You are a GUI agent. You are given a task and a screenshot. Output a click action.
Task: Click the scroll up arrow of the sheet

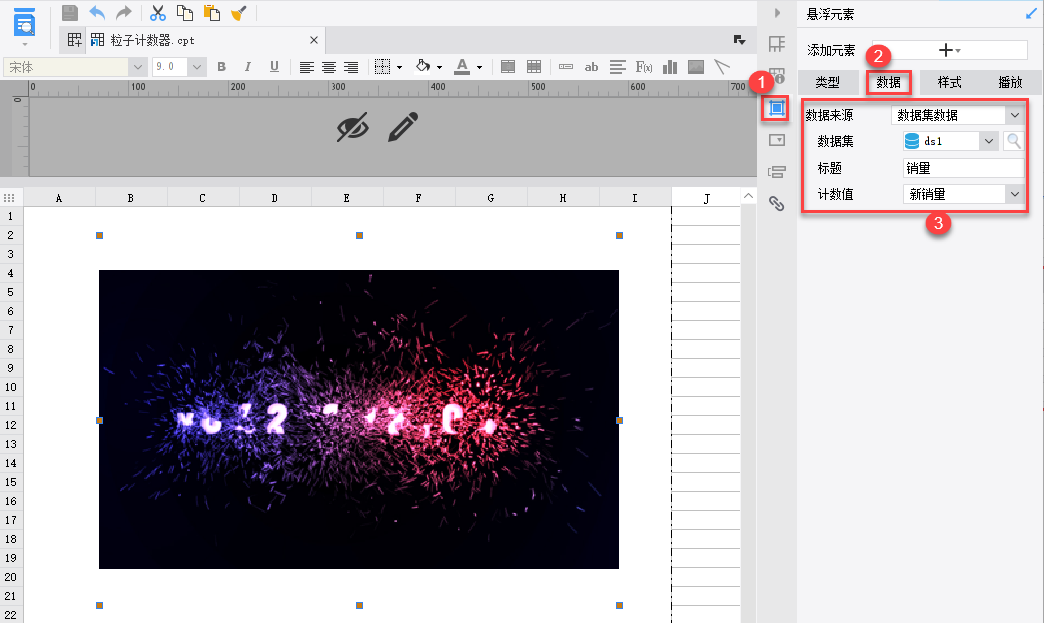(x=748, y=196)
